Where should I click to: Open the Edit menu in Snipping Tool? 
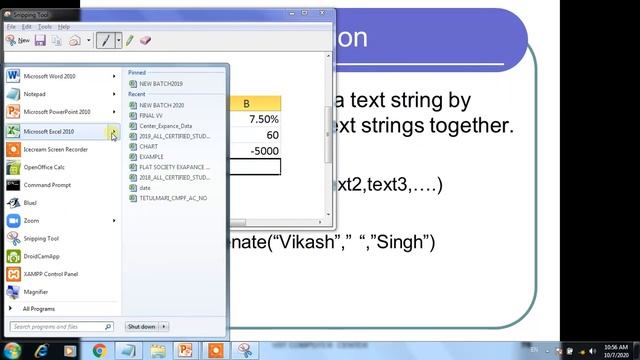coord(27,27)
